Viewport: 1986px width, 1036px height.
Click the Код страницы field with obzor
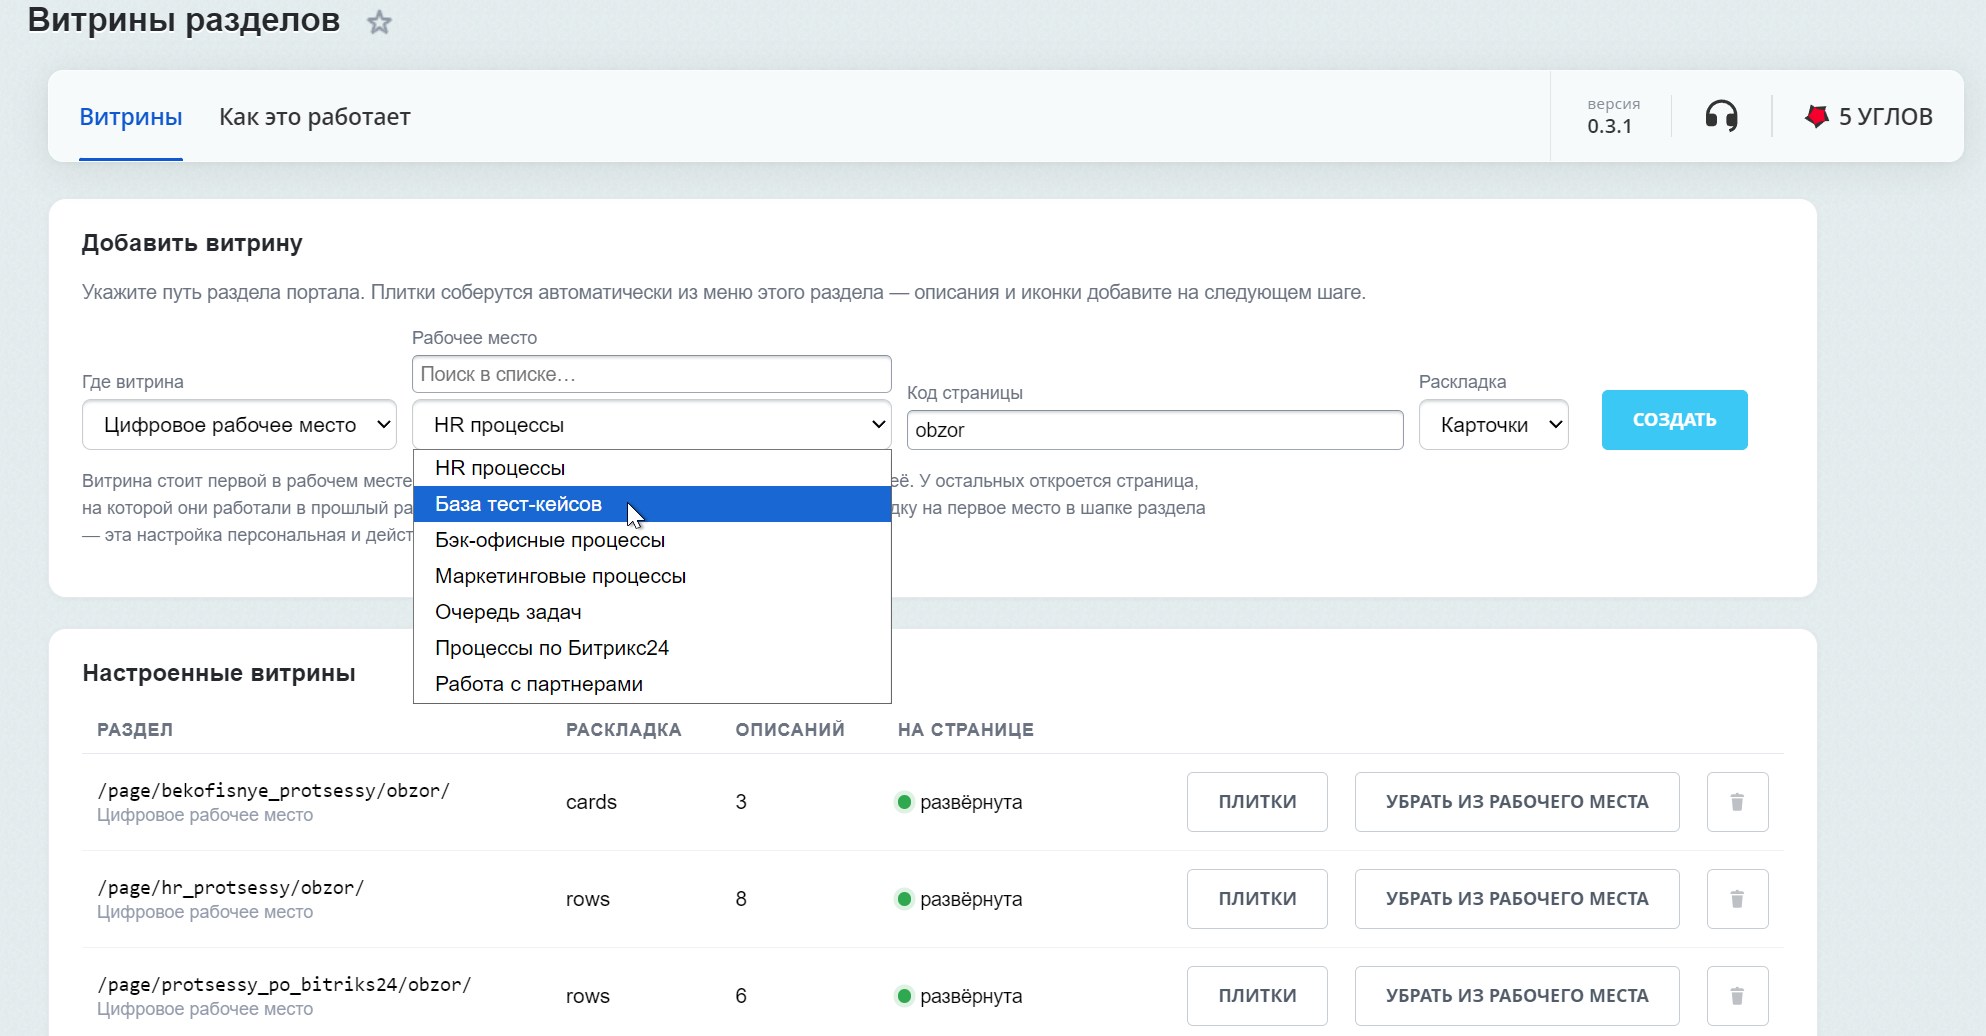click(x=1155, y=430)
